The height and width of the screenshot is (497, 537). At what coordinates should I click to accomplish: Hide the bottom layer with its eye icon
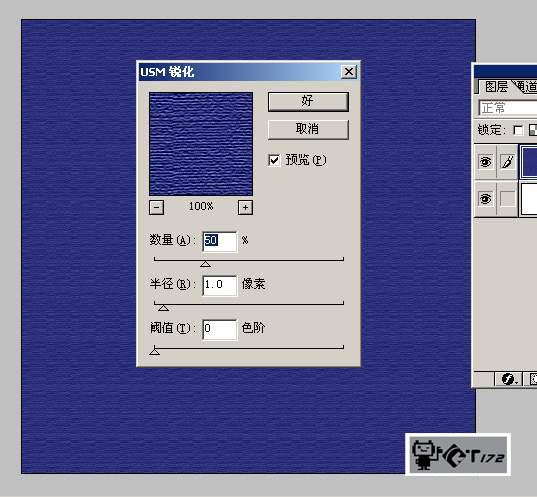point(485,199)
